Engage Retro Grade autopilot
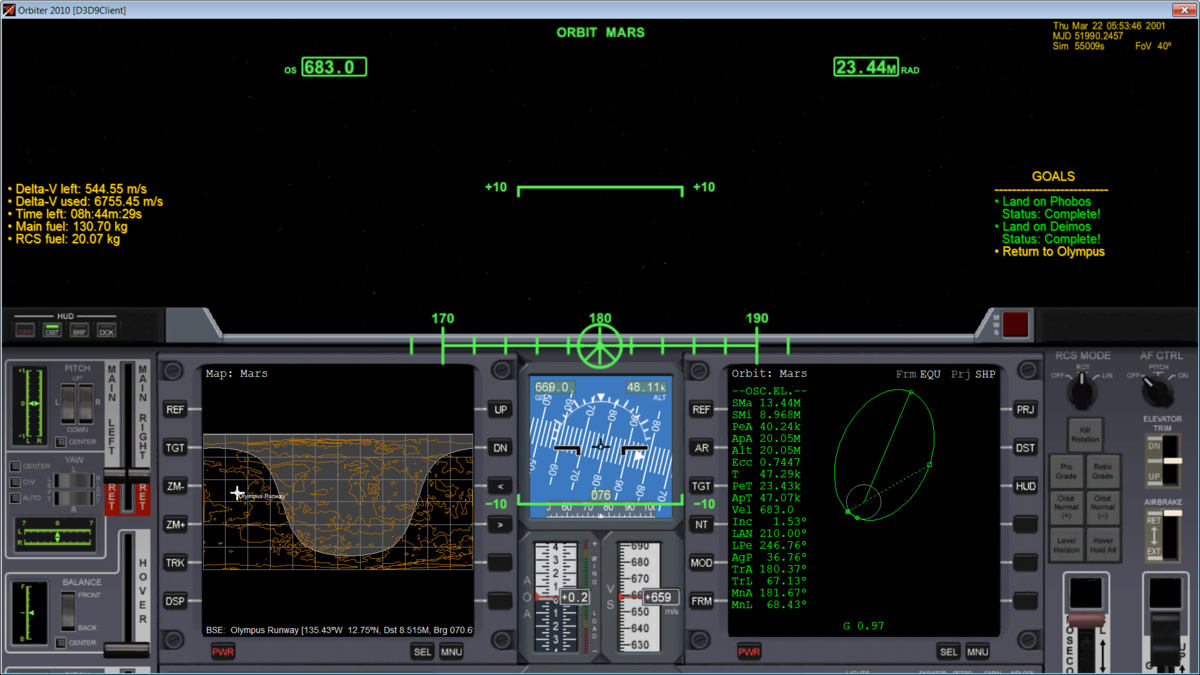 1102,472
